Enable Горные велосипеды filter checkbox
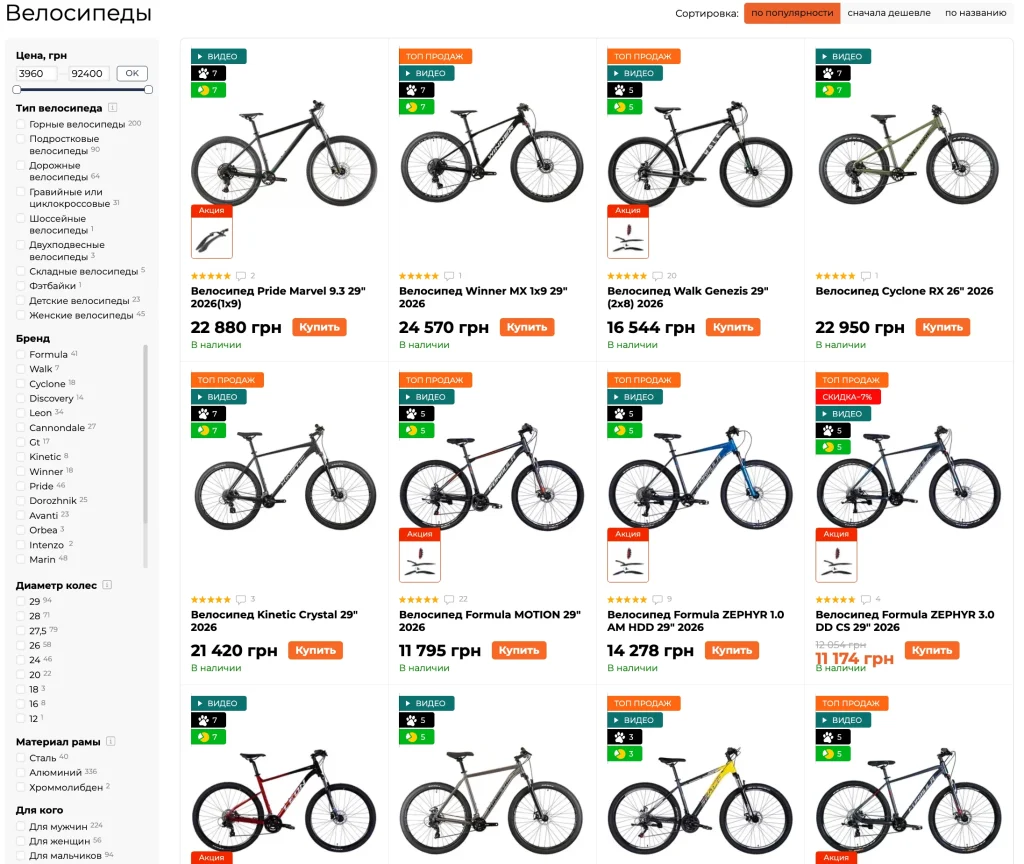 click(21, 124)
